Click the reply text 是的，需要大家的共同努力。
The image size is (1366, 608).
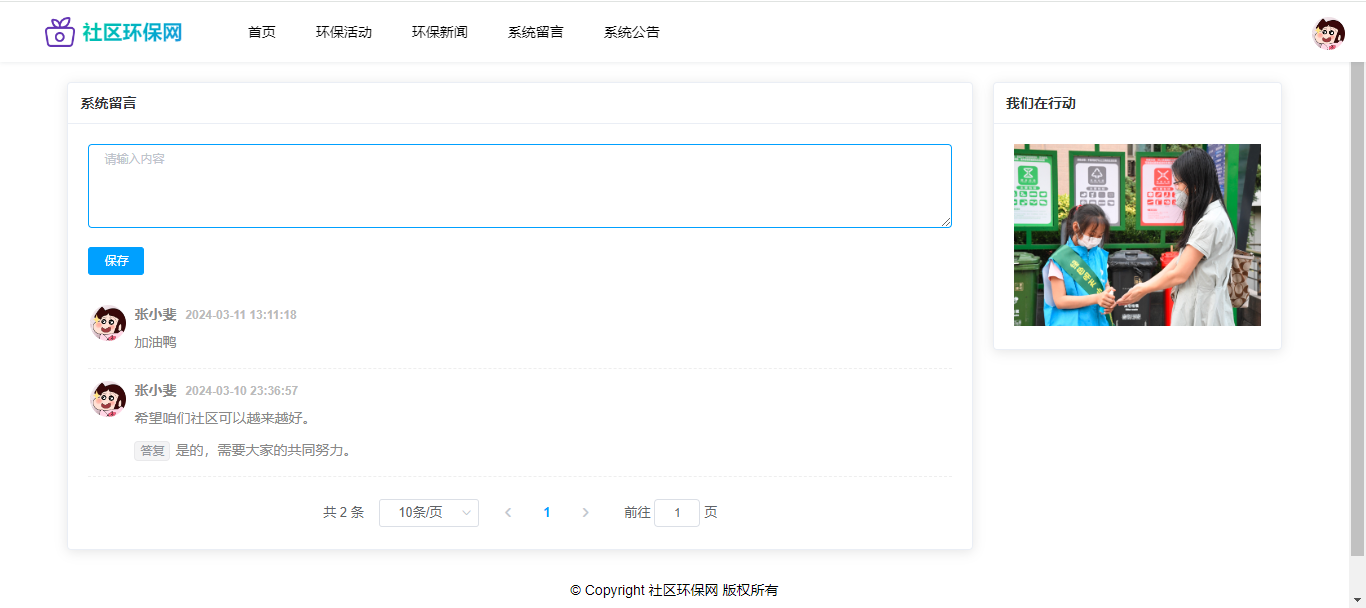click(266, 451)
